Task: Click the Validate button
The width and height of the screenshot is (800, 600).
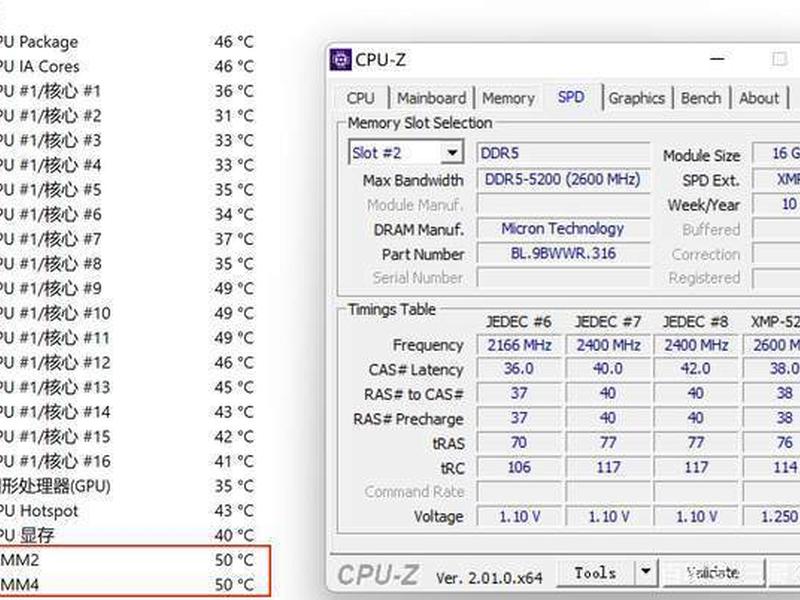Action: (x=713, y=573)
